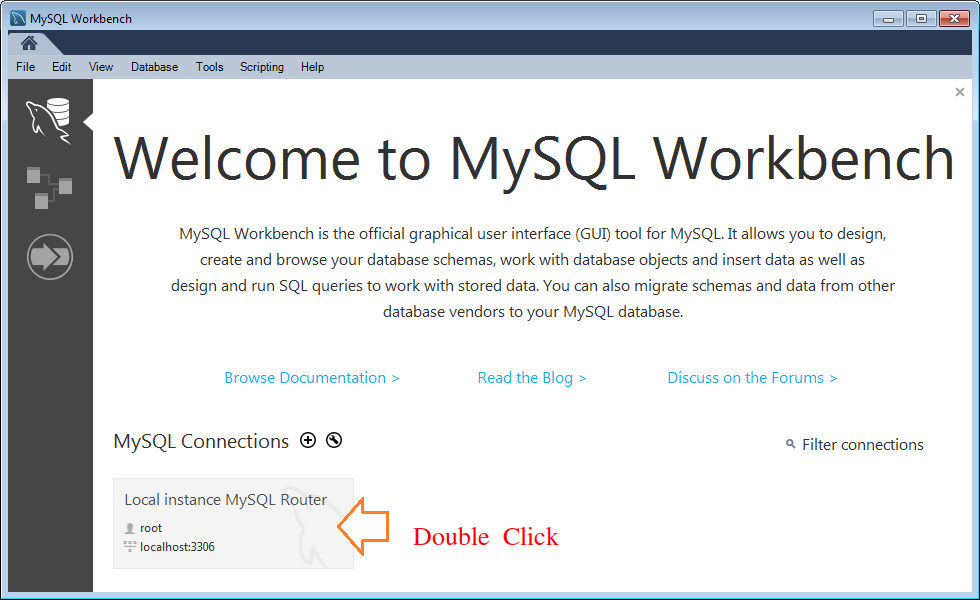Click the MySQL Connections heading
The width and height of the screenshot is (980, 600).
tap(201, 441)
